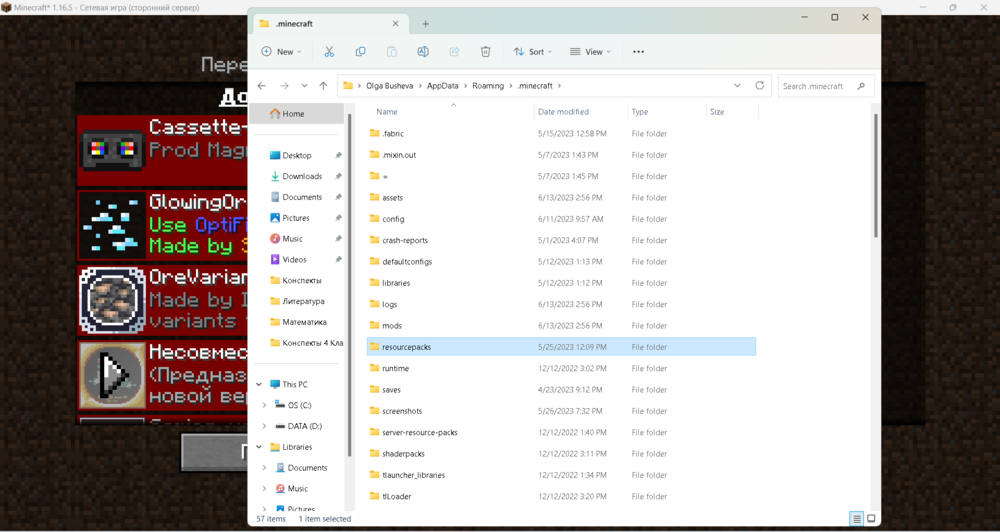1000x532 pixels.
Task: Open the New dropdown menu
Action: [281, 52]
